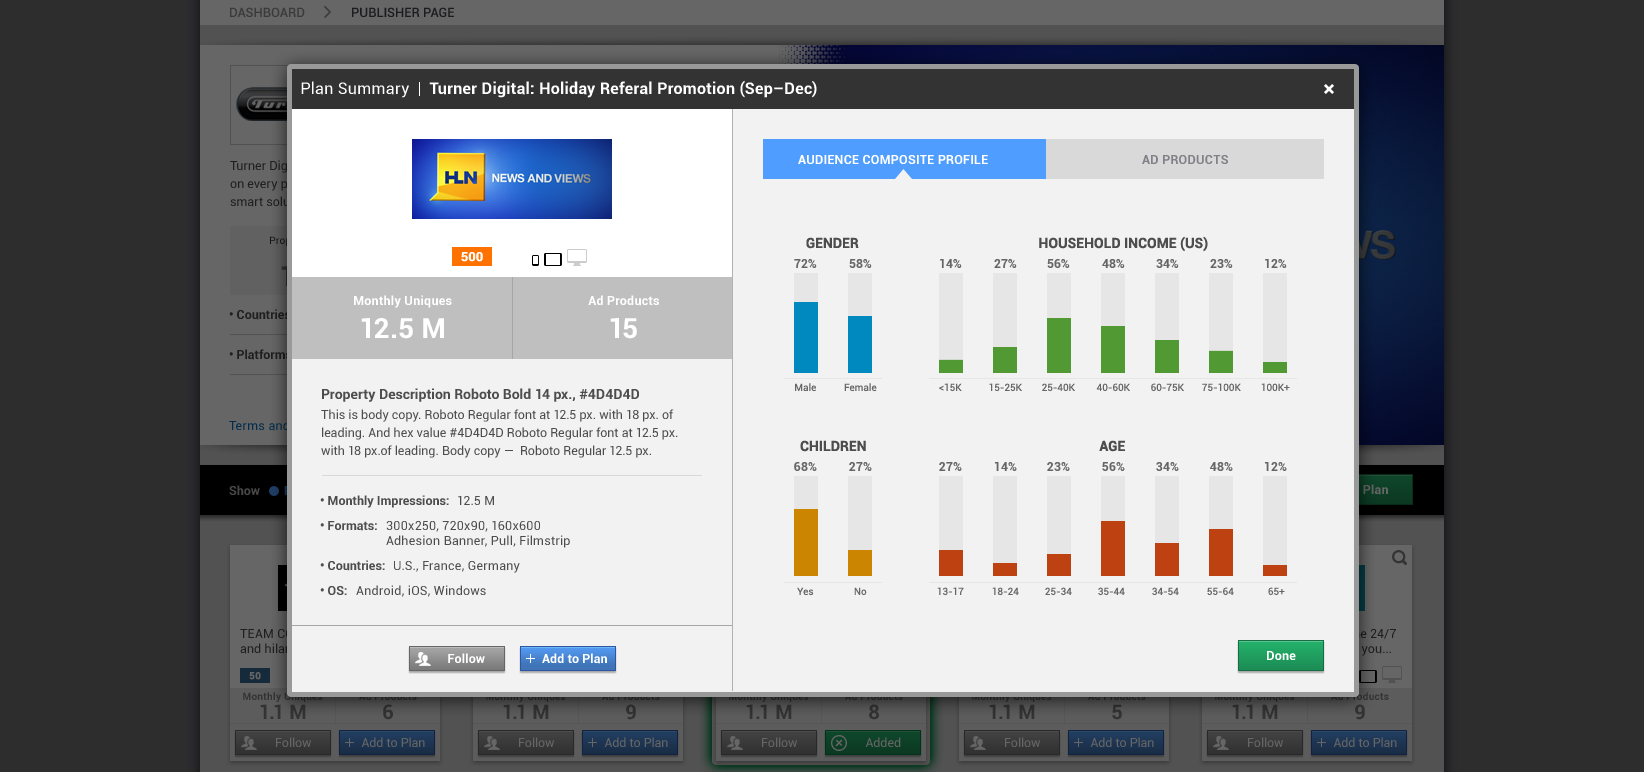Click the 55-64 age bar
The height and width of the screenshot is (772, 1644).
(x=1221, y=552)
